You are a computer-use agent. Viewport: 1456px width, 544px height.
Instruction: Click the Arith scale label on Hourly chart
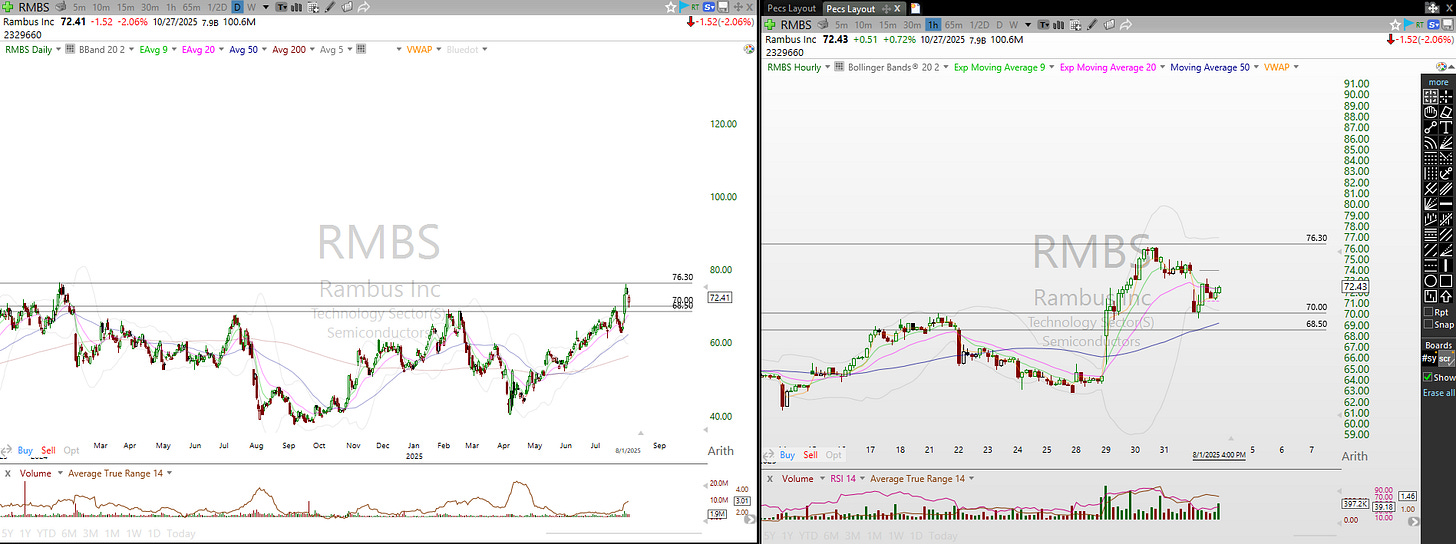1354,456
